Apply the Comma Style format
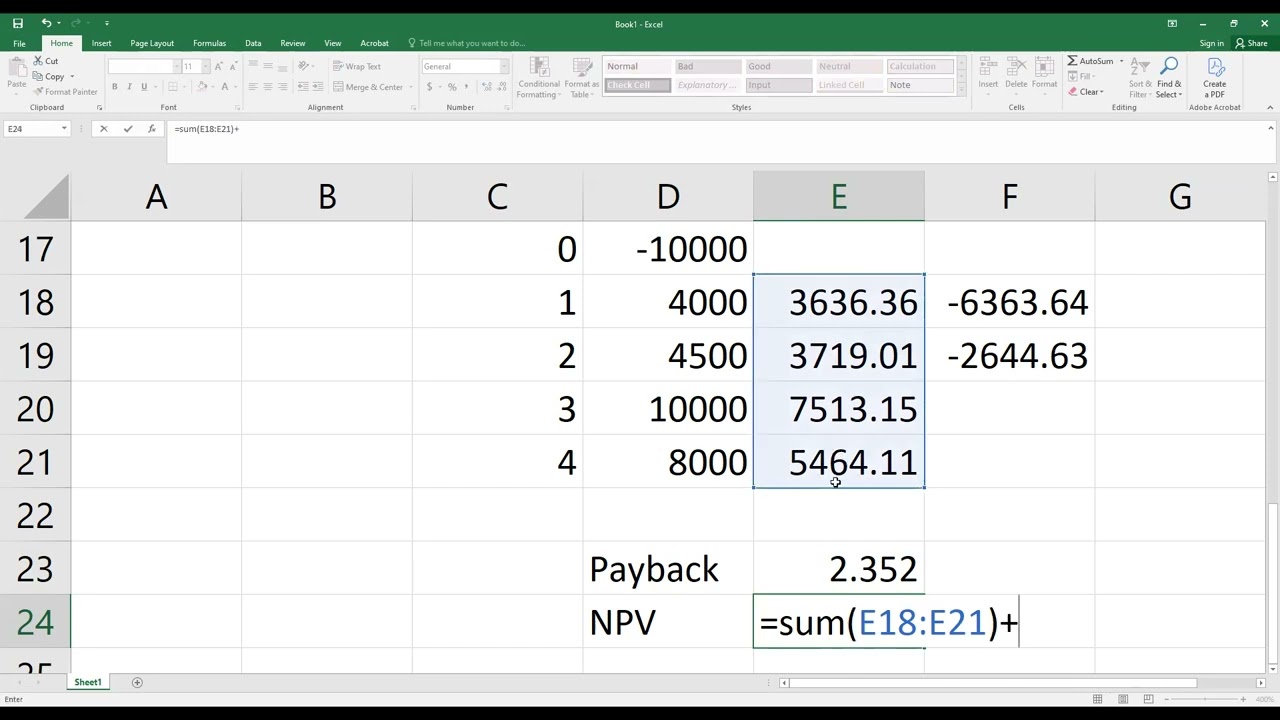Screen dimensions: 1280x720 click(466, 87)
